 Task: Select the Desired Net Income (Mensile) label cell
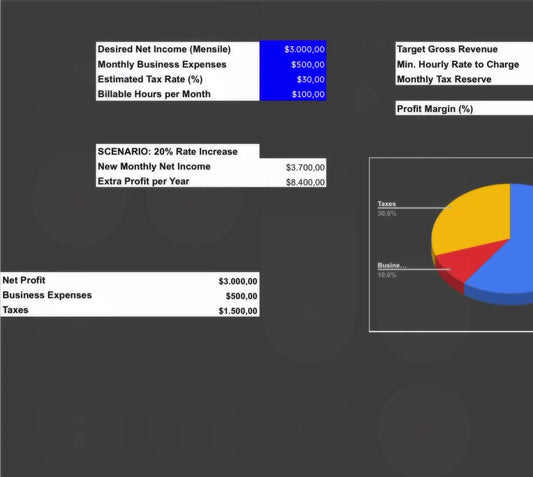[177, 49]
